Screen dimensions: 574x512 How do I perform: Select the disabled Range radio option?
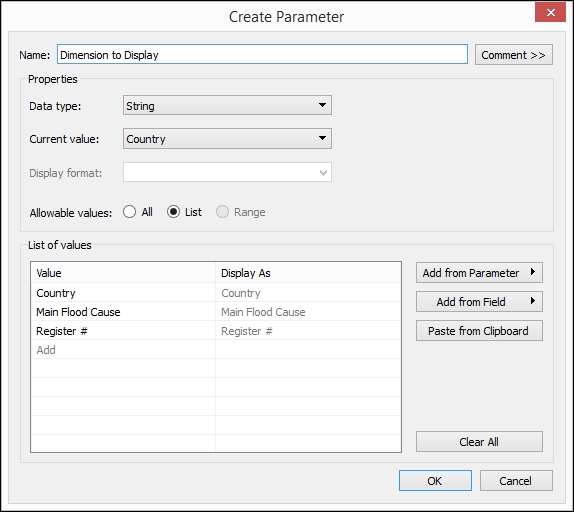pyautogui.click(x=223, y=212)
